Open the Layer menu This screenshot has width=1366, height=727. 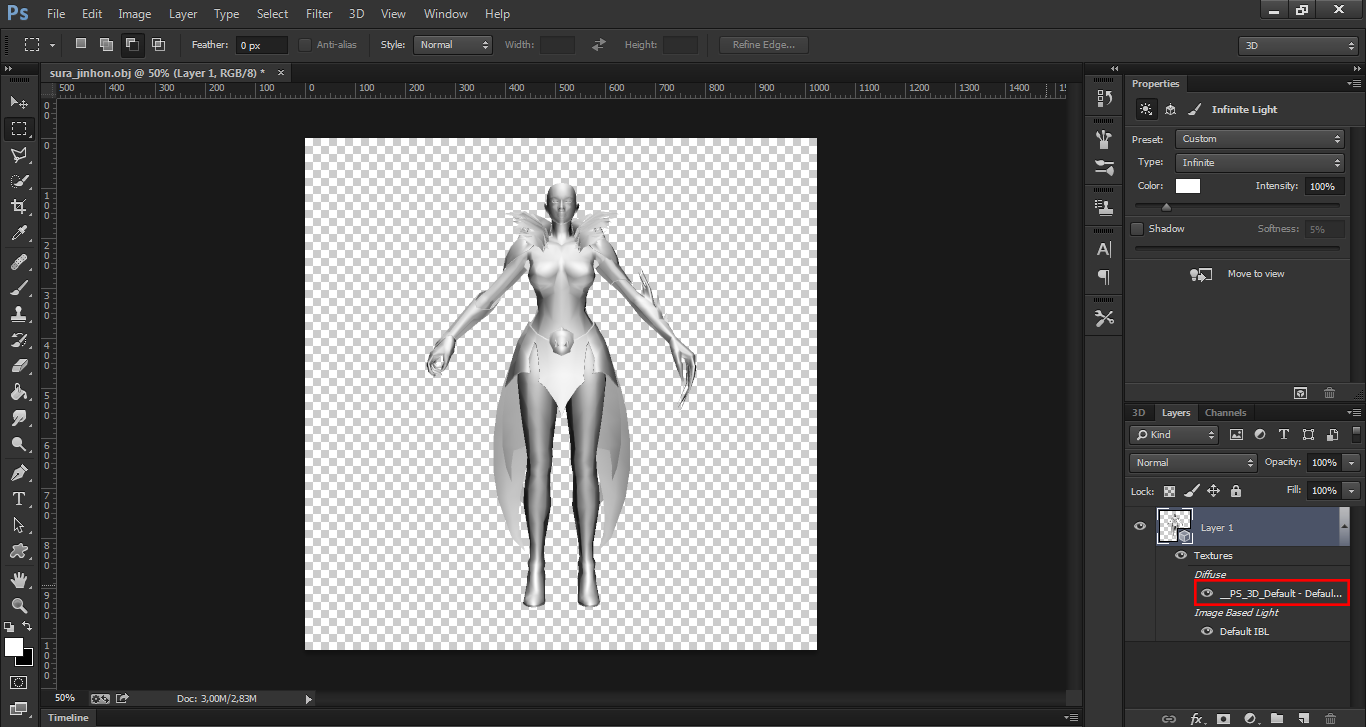(x=183, y=14)
